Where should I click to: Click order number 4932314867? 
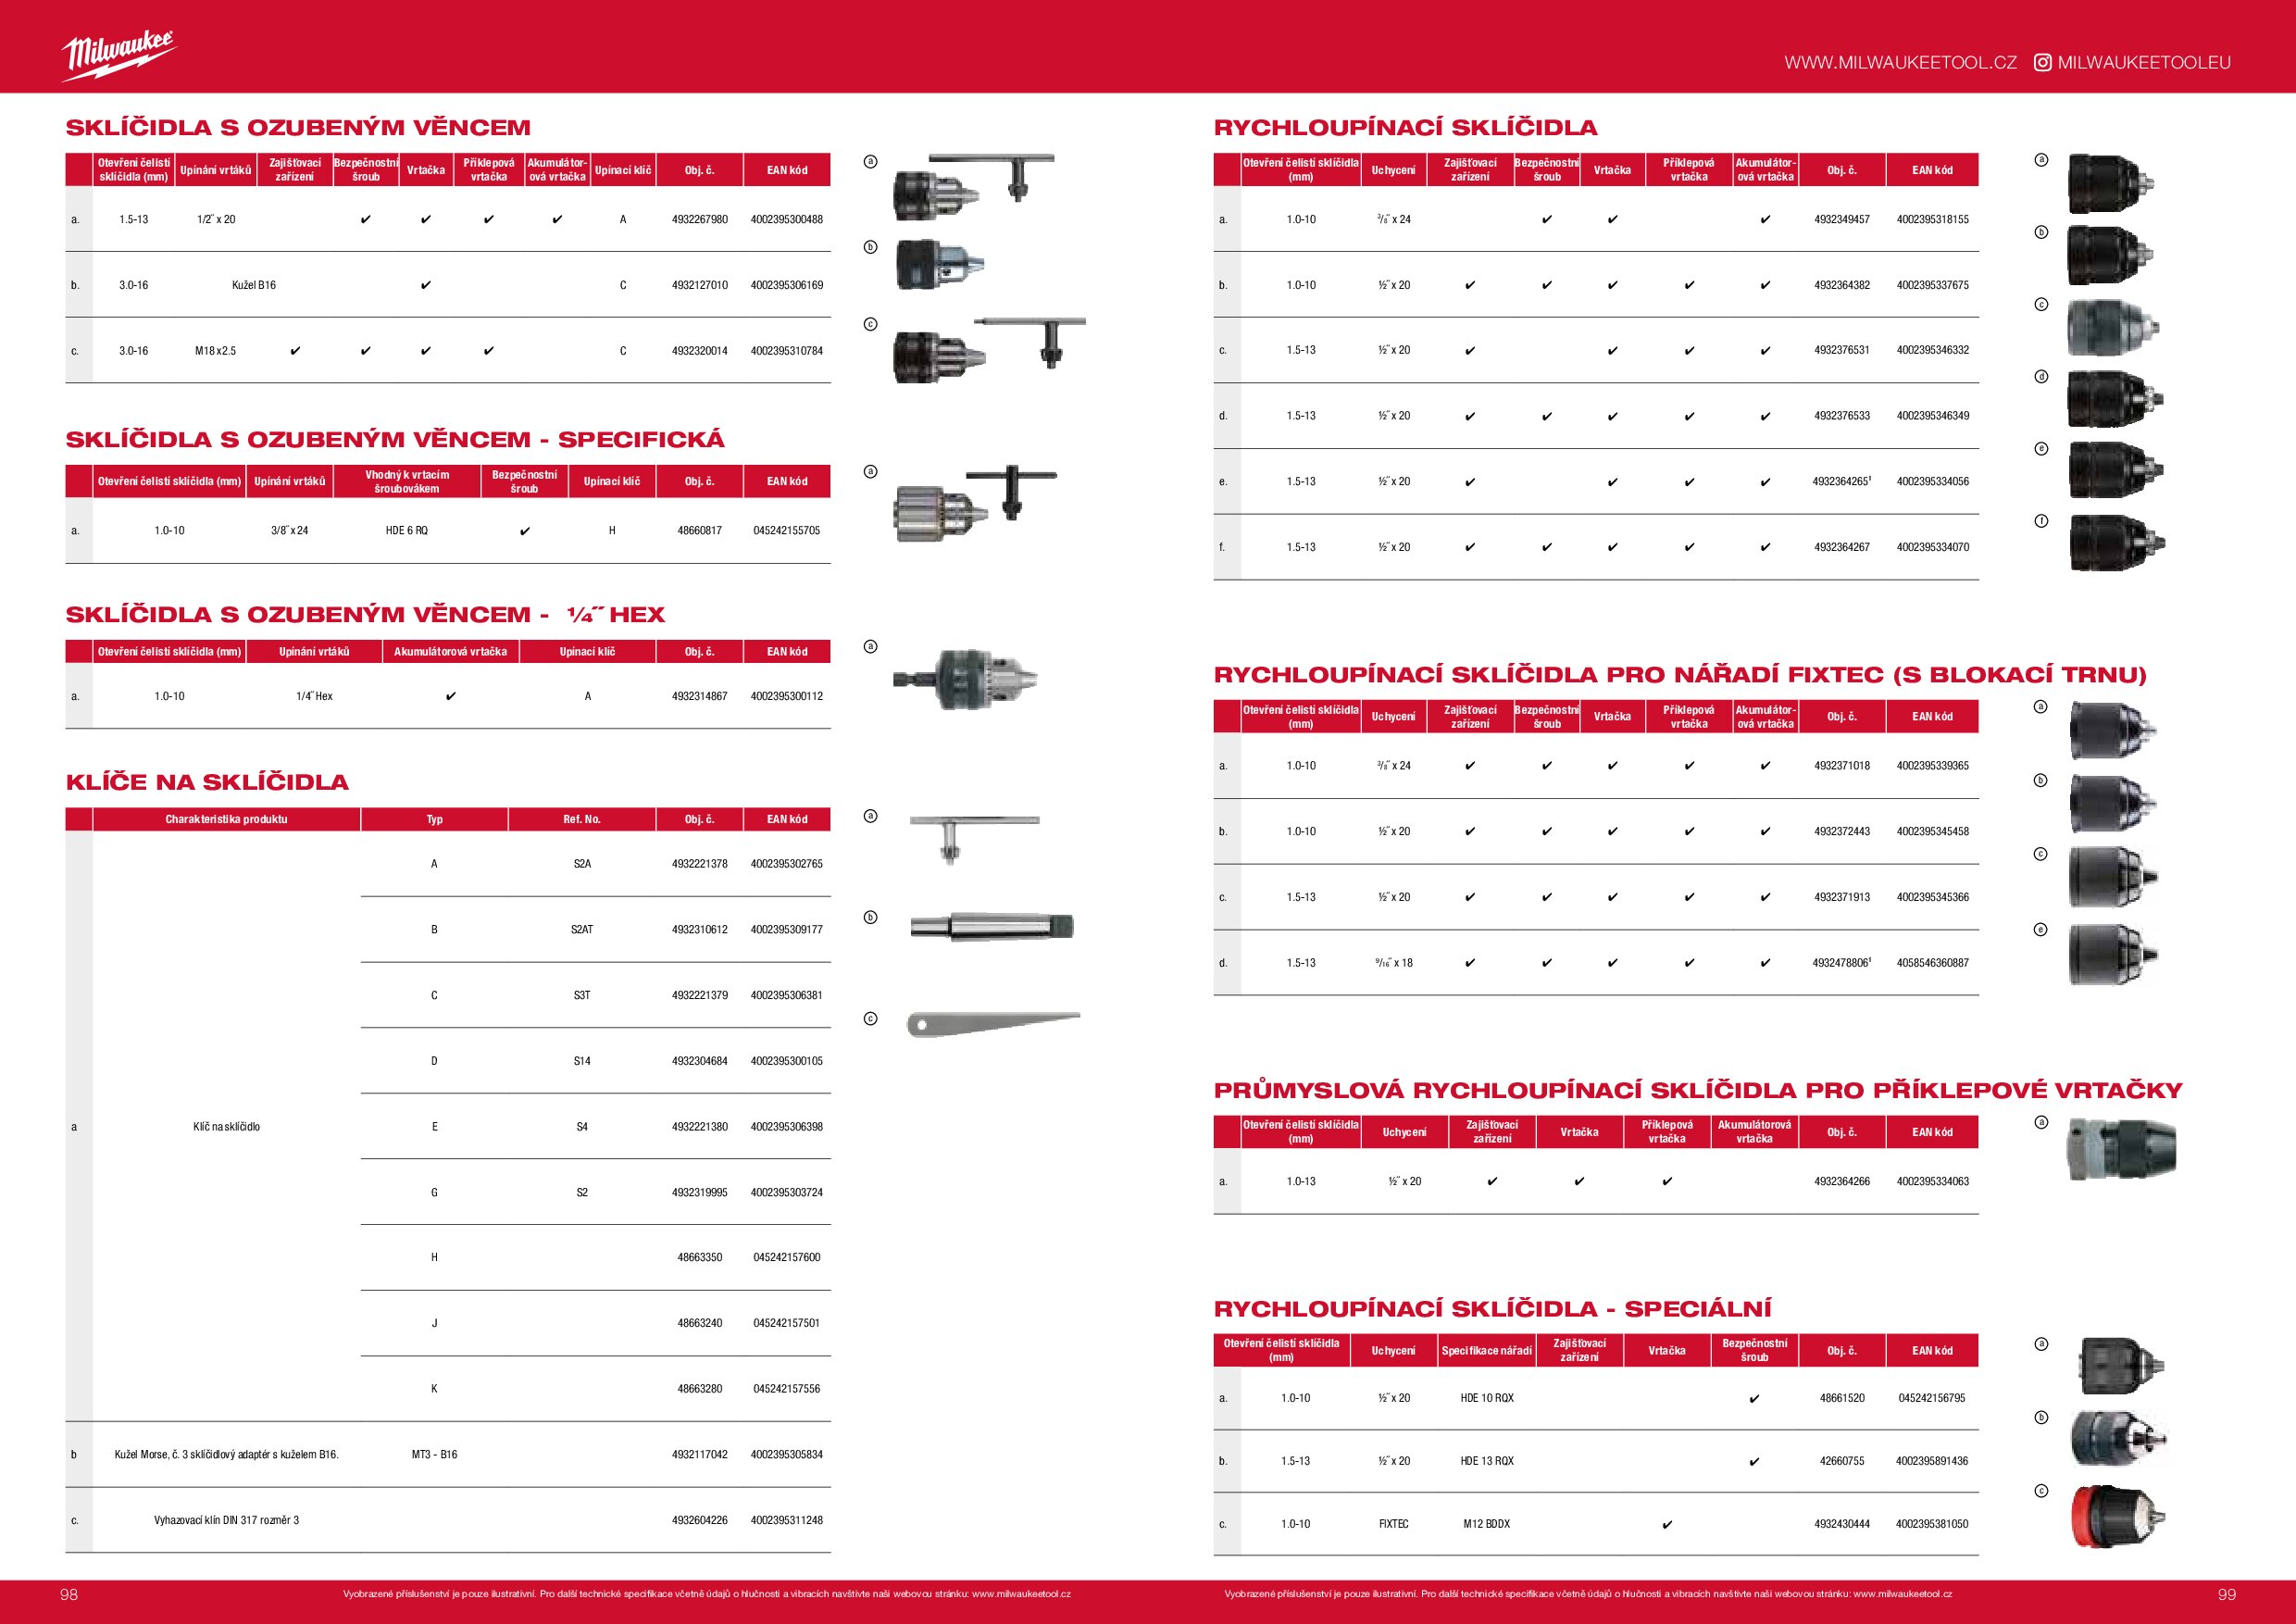point(700,696)
